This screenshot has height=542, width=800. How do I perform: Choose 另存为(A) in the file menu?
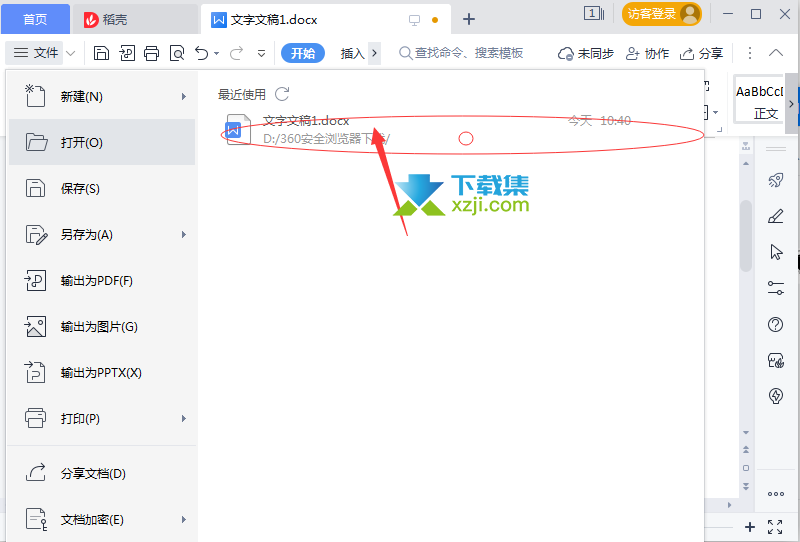coord(102,235)
